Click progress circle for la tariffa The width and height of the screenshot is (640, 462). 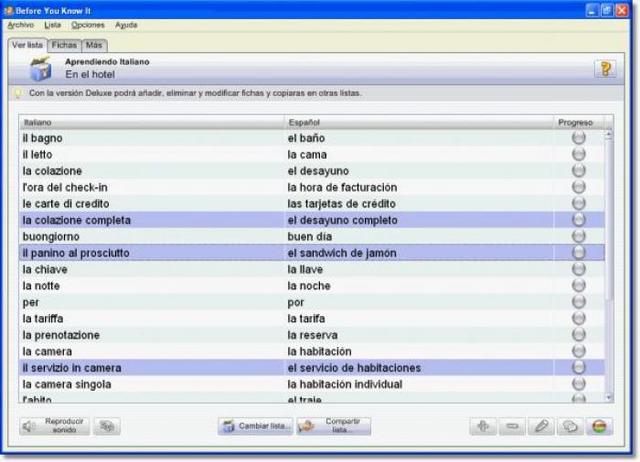click(579, 318)
